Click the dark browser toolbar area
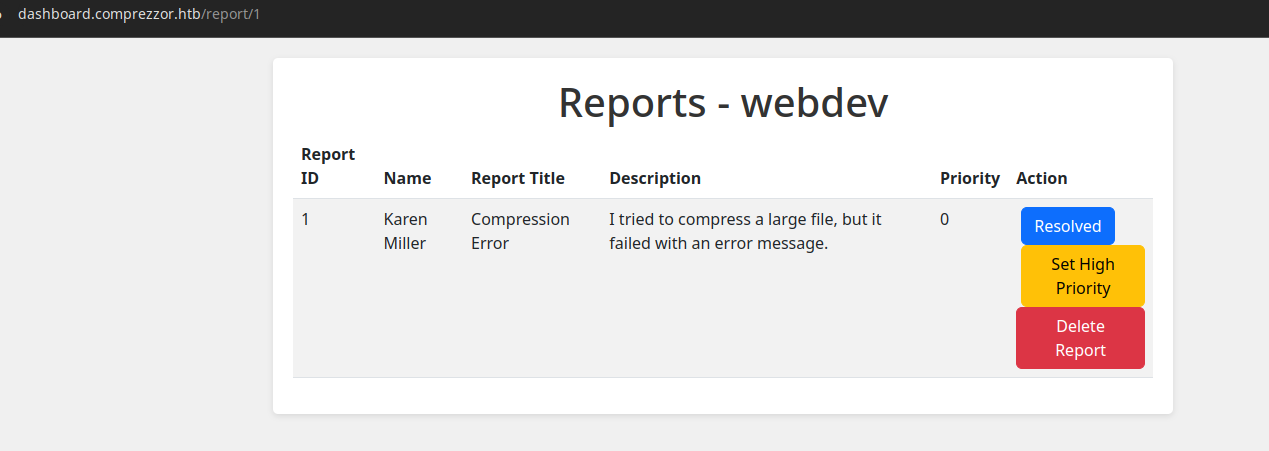This screenshot has width=1269, height=451. [760, 18]
